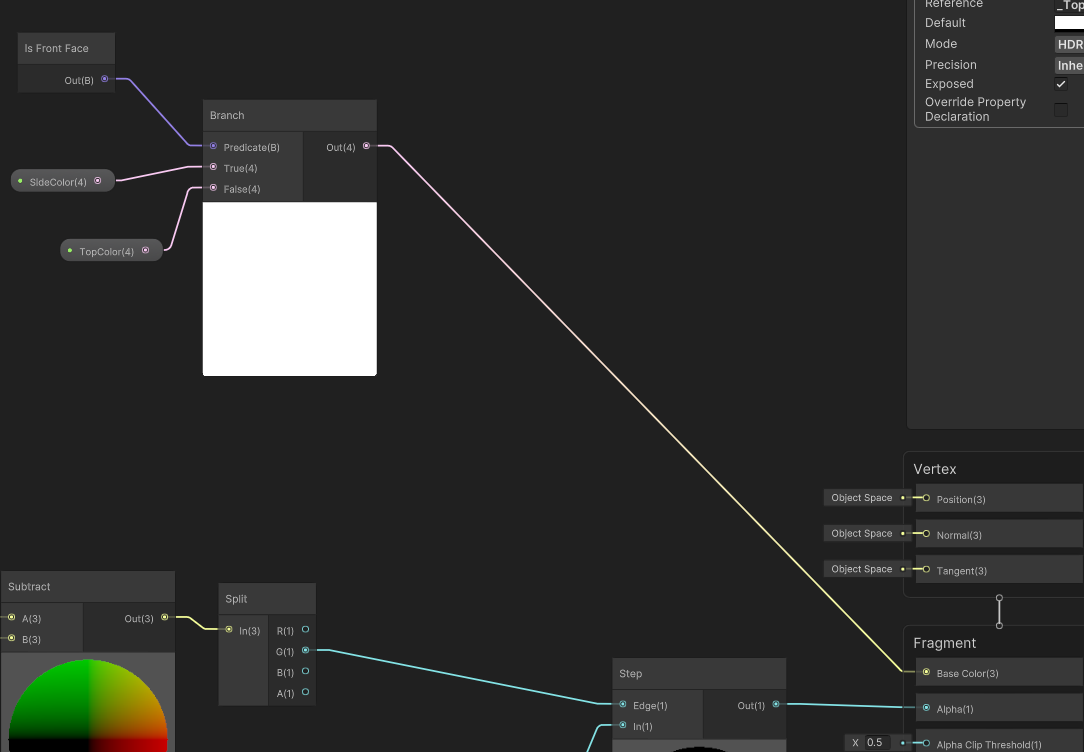
Task: Select the TopColor(4) property node
Action: coord(111,250)
